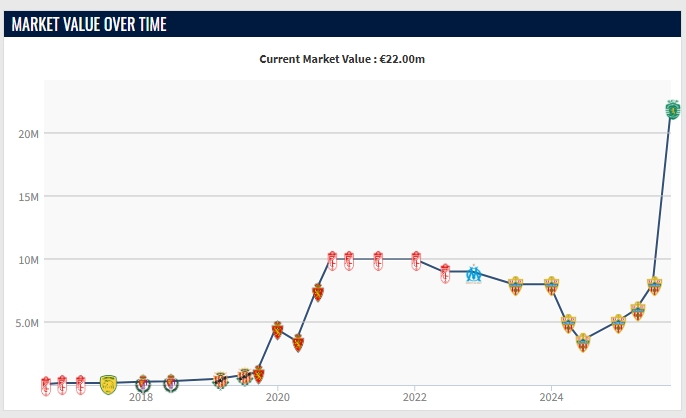The image size is (686, 418).
Task: Click the lowest Almería crest in the 2024 dip
Action: pyautogui.click(x=583, y=342)
